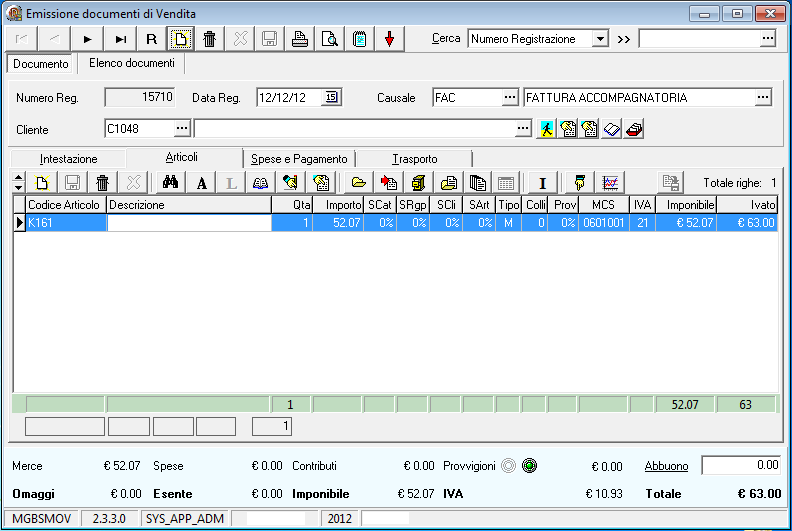Click the hand-with-list icon in the articles toolbar
This screenshot has height=531, width=792.
(321, 182)
